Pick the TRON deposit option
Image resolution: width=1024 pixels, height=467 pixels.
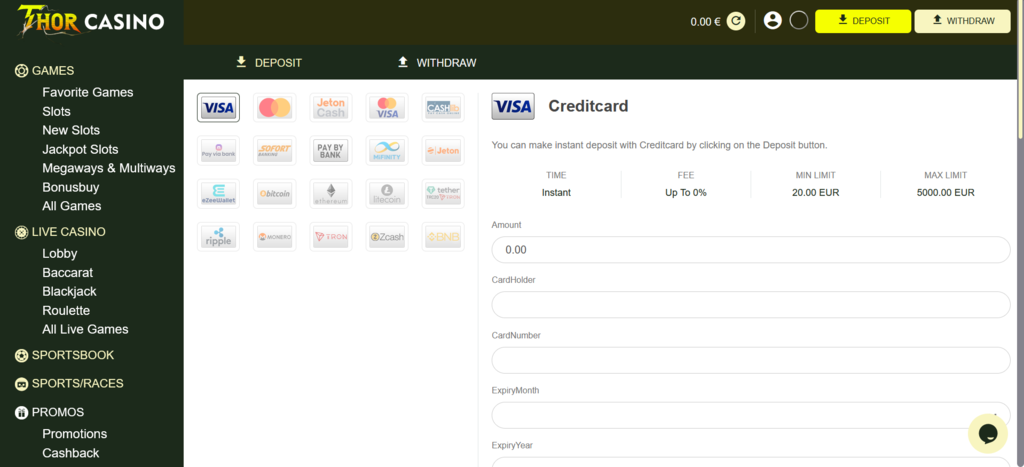330,237
